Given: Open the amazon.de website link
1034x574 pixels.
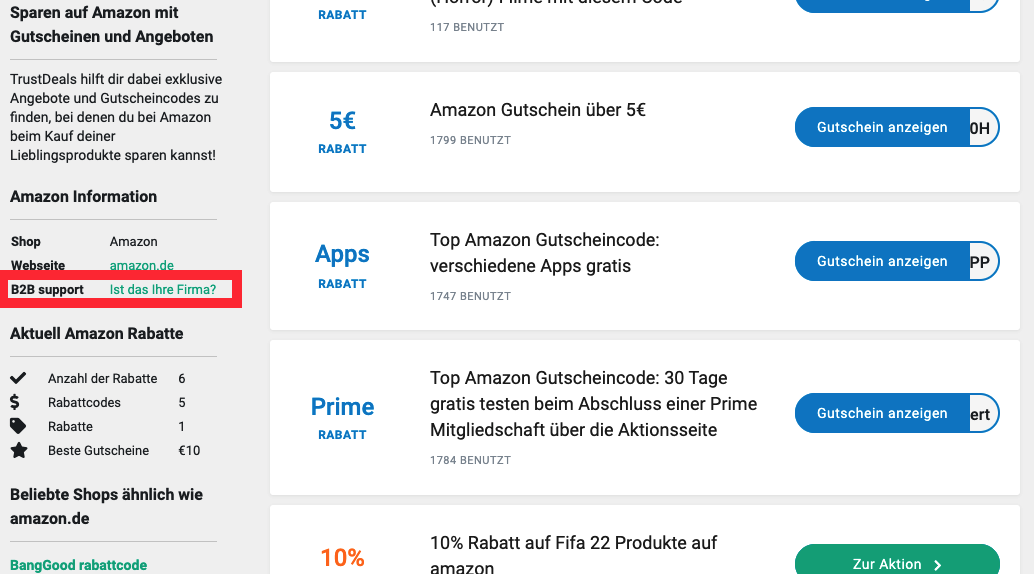Looking at the screenshot, I should (x=142, y=266).
